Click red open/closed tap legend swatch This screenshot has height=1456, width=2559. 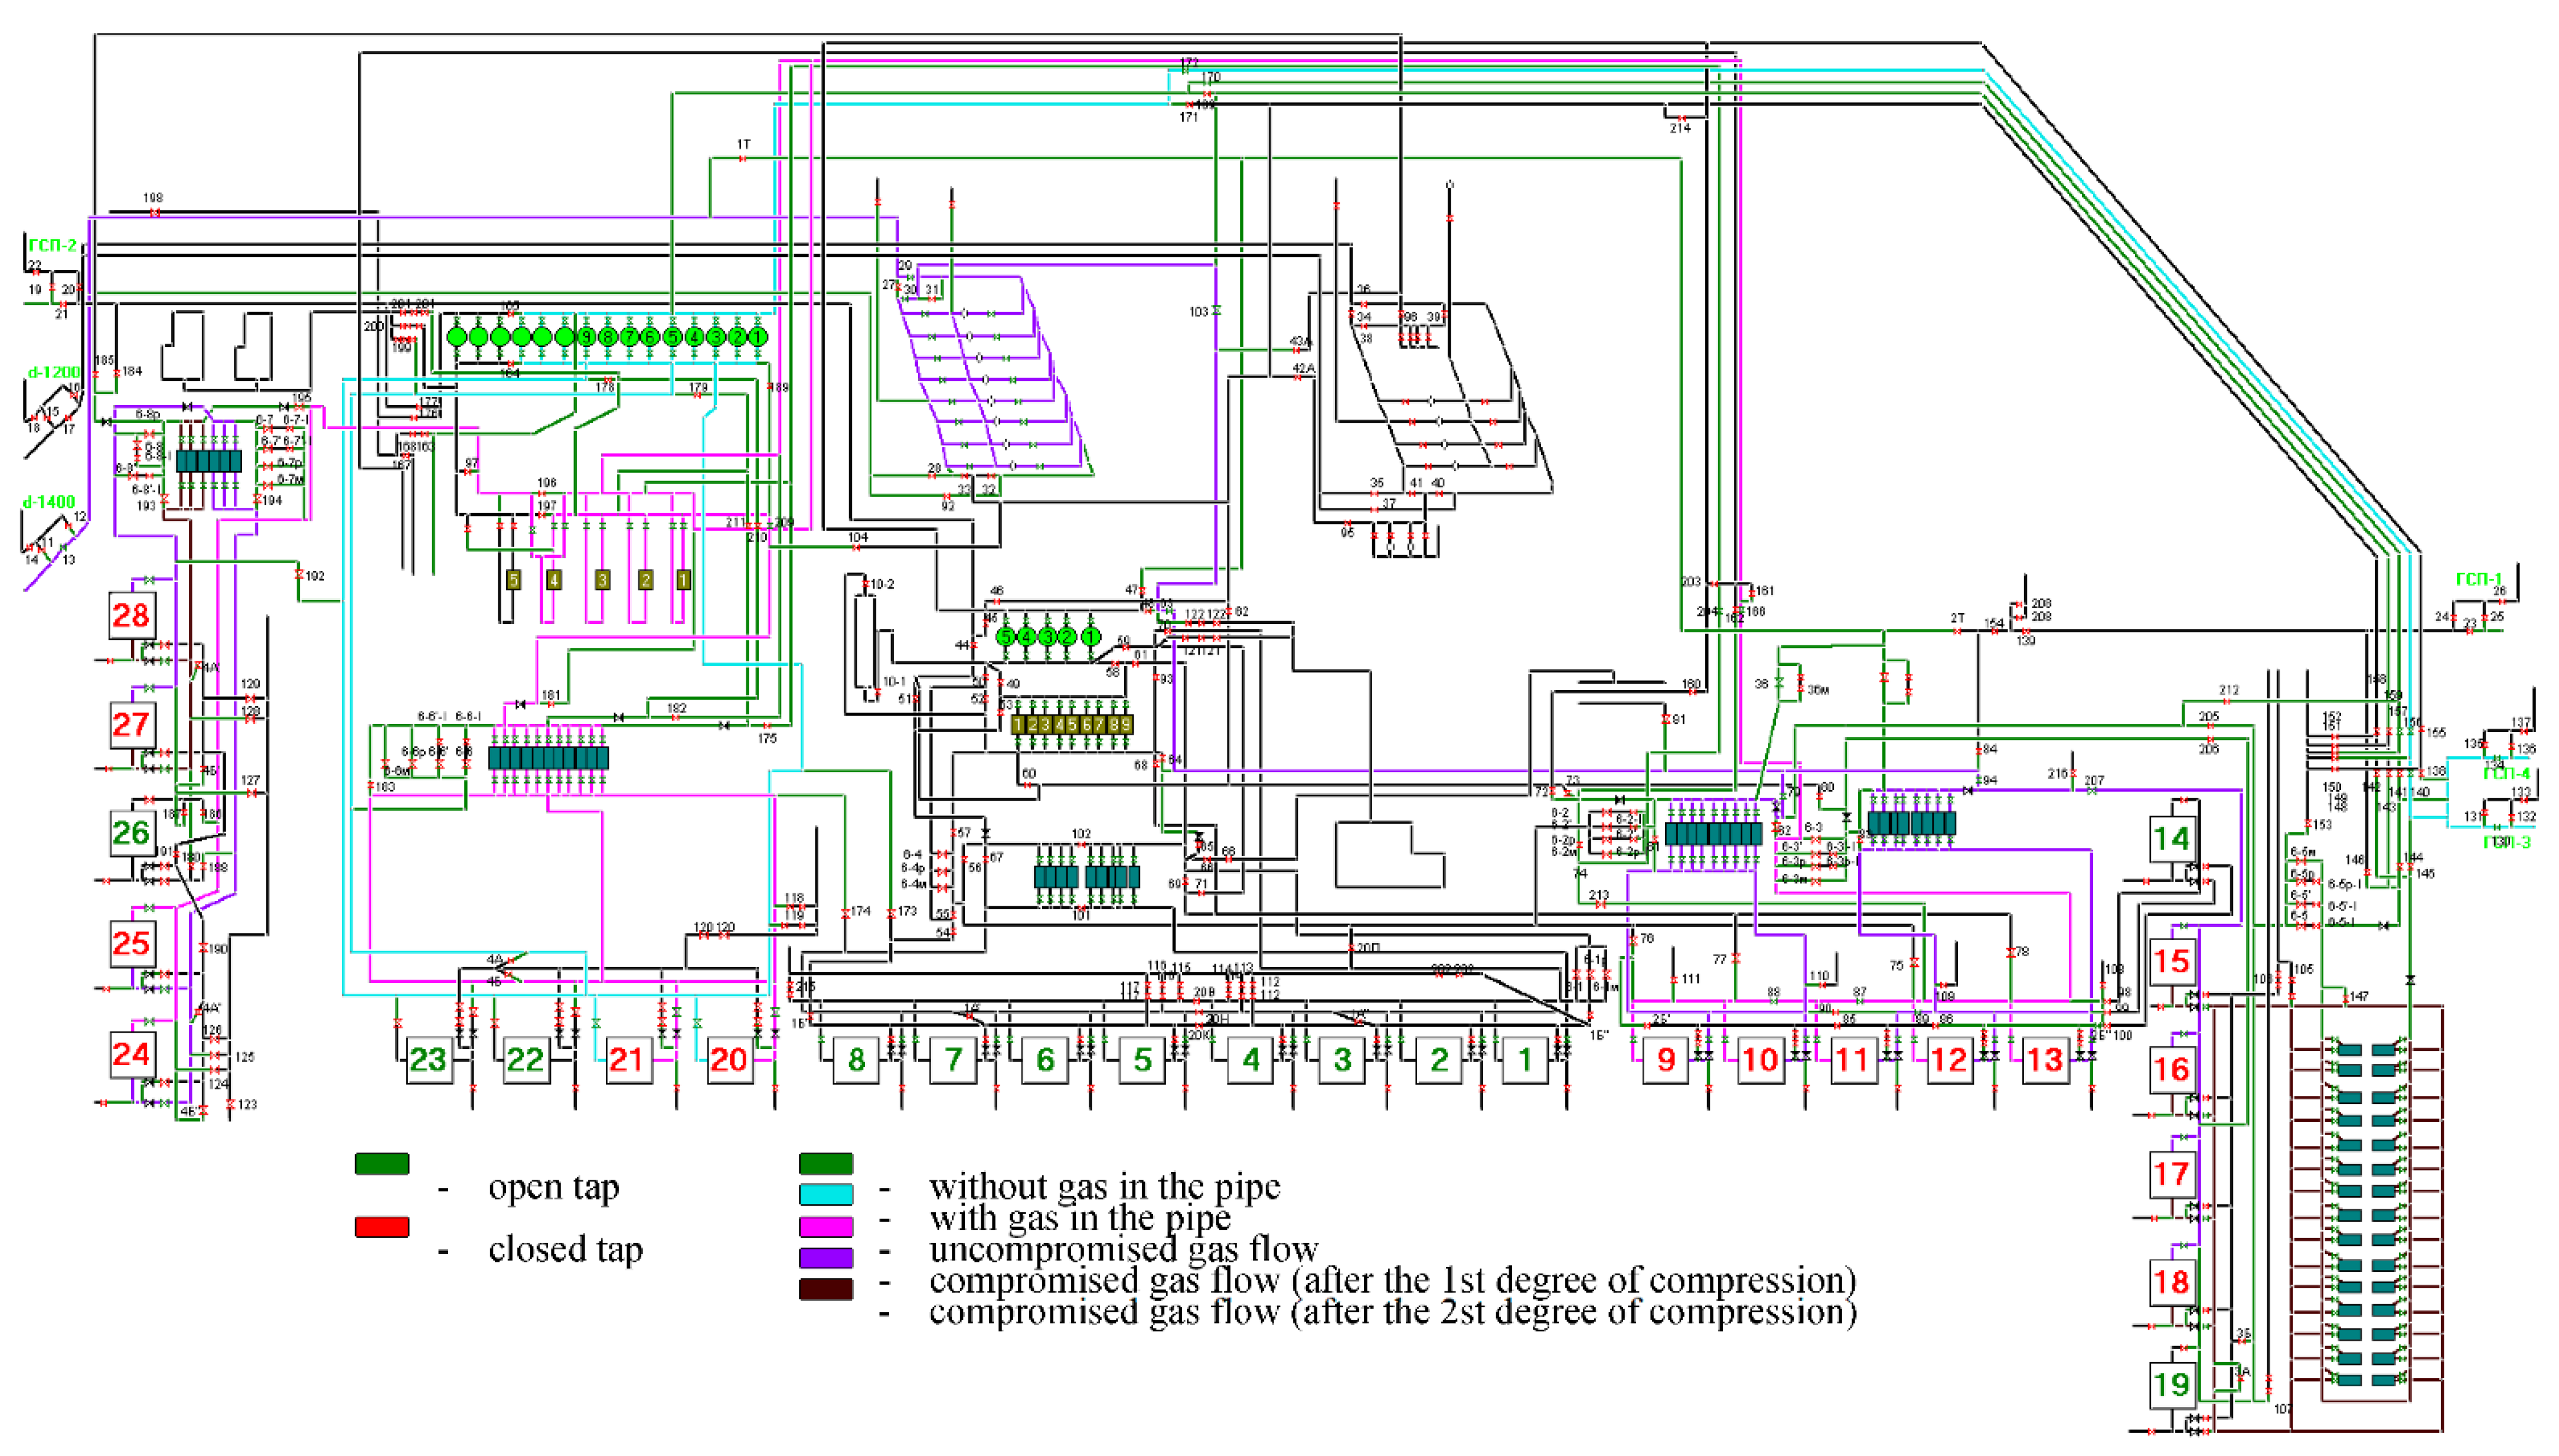[x=382, y=1227]
